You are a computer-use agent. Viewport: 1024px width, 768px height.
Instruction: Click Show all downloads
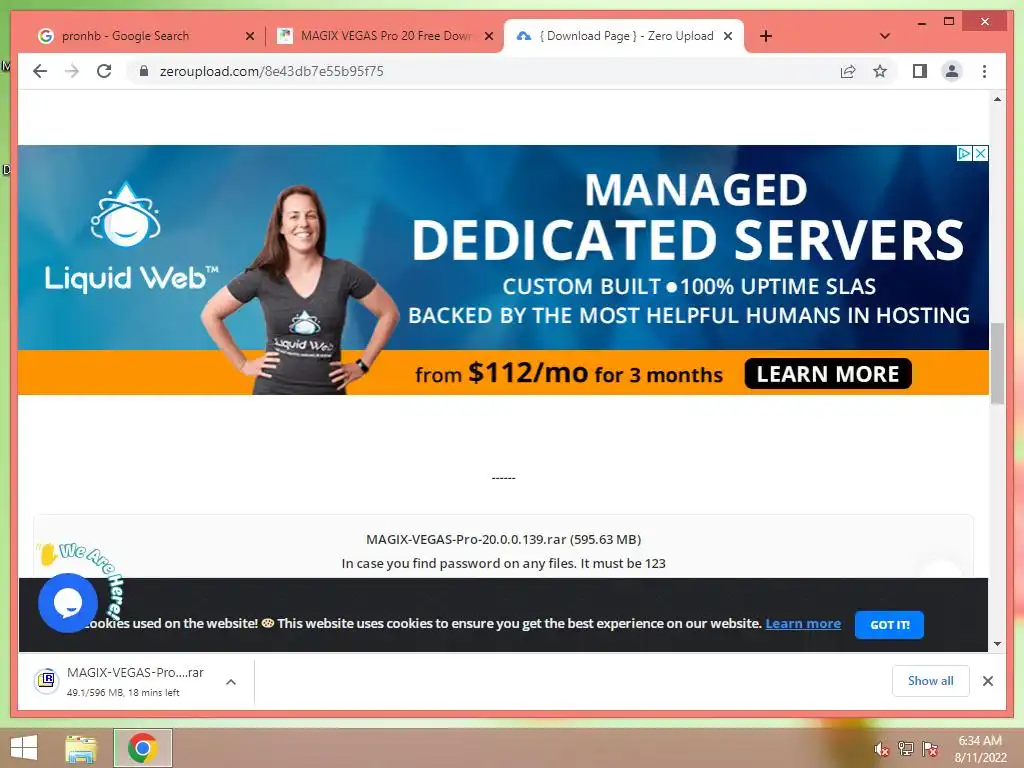tap(930, 681)
